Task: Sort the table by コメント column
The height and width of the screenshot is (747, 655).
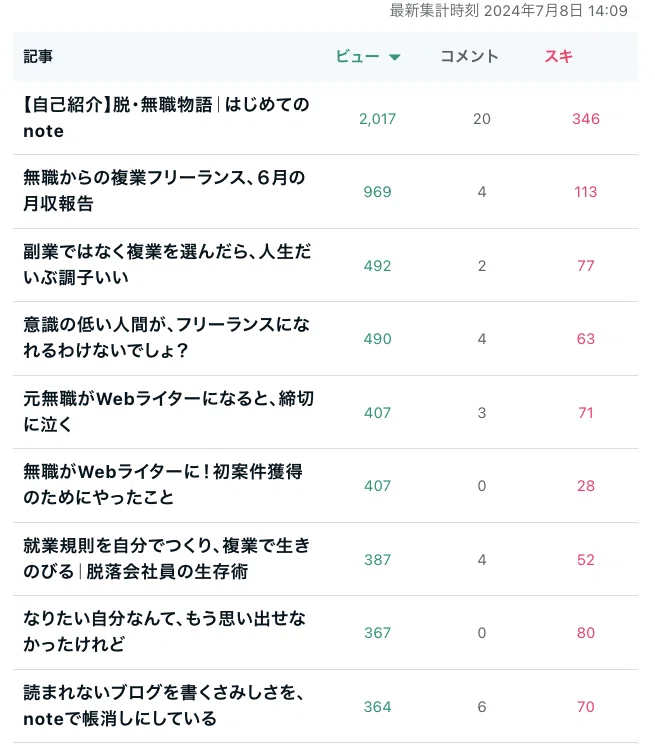Action: 469,56
